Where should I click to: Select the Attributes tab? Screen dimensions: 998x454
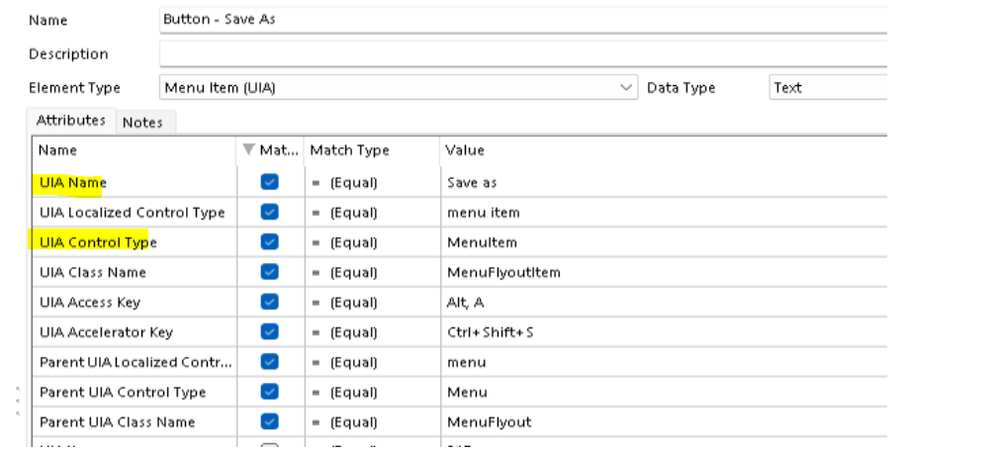pos(71,120)
